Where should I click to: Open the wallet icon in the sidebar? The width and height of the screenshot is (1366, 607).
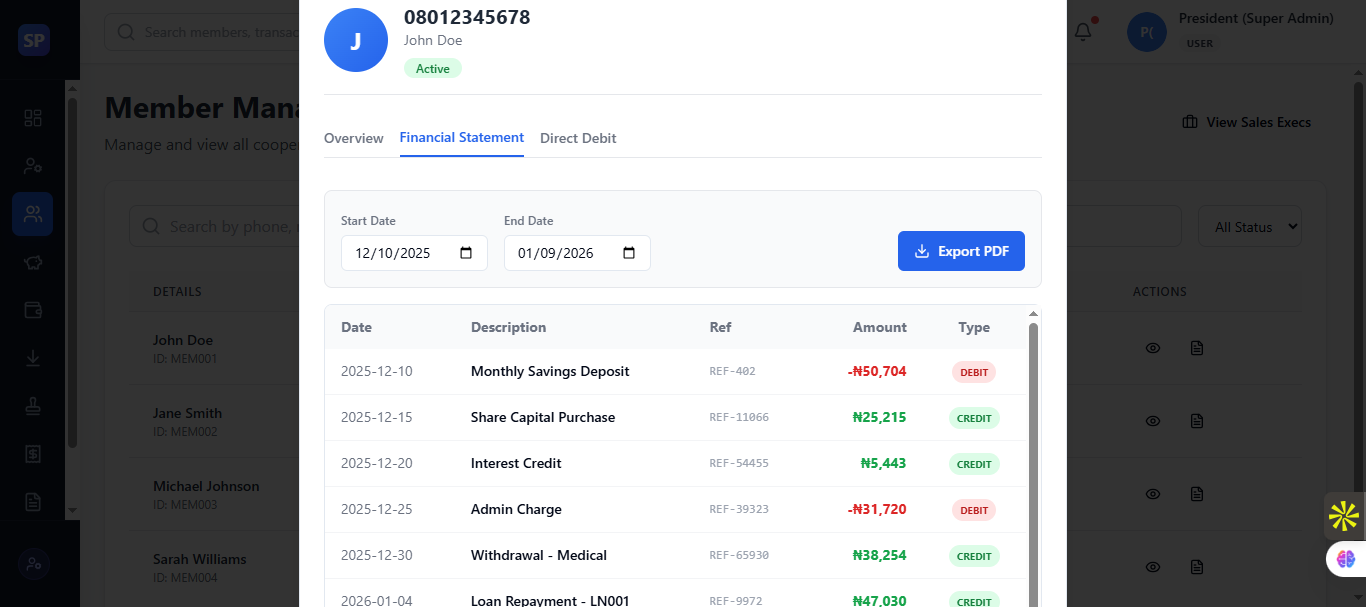point(33,310)
